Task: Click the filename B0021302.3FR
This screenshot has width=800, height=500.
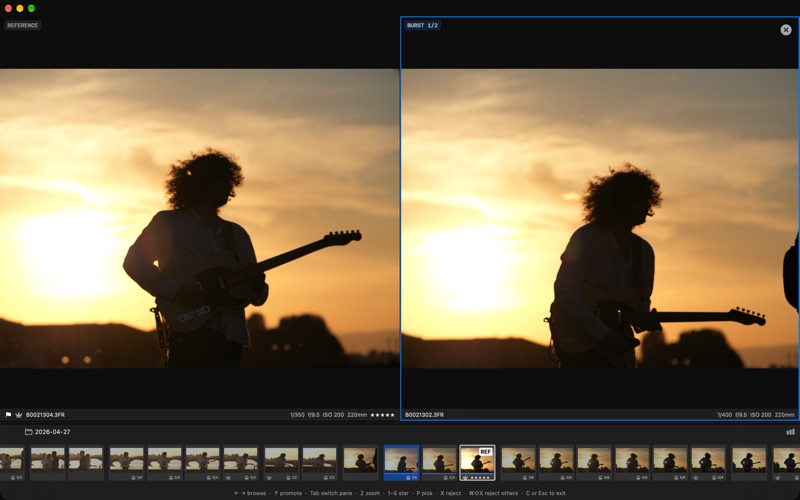Action: [x=424, y=415]
